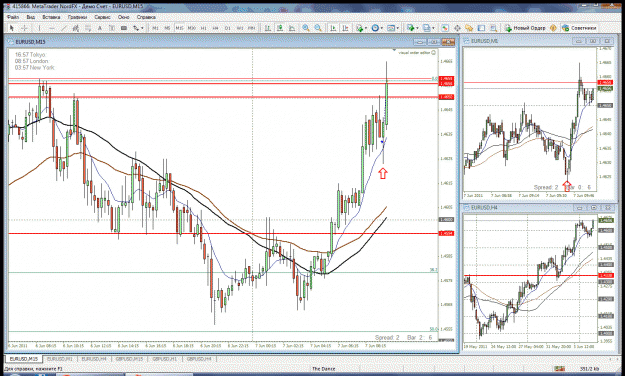Open the Вставка menu
The image size is (625, 376).
(51, 17)
